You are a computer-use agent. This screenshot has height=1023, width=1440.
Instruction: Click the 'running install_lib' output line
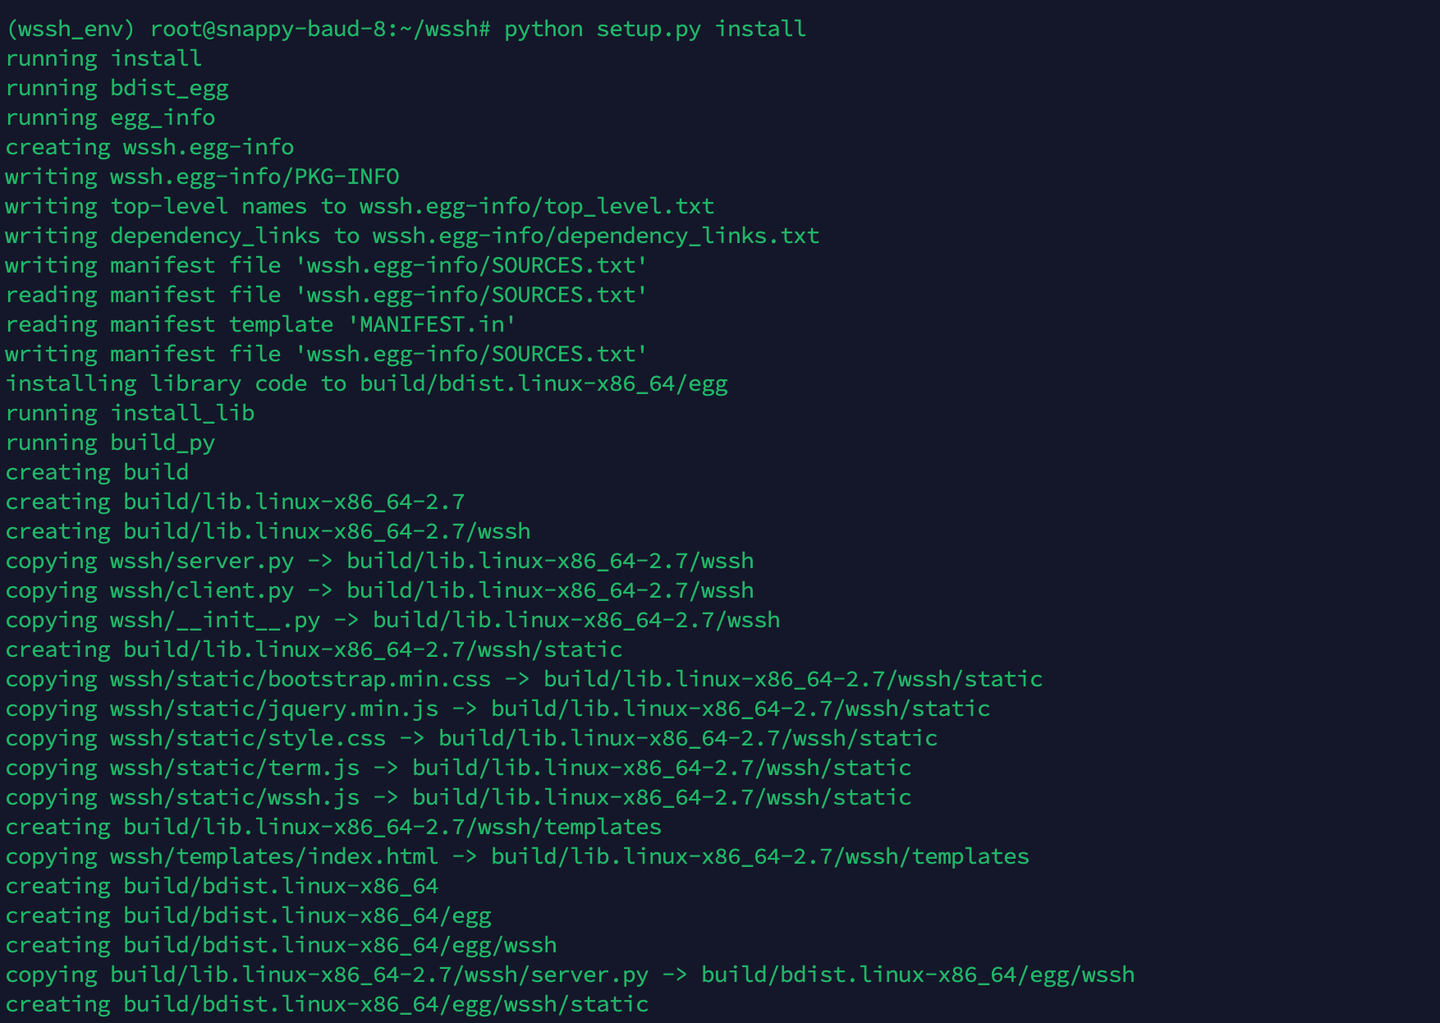pyautogui.click(x=130, y=413)
